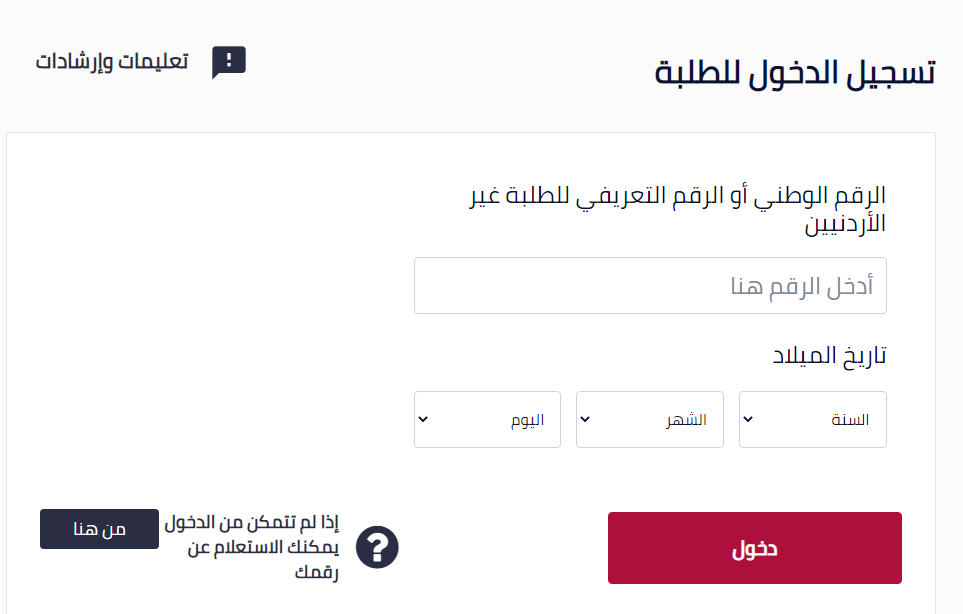Click the تاريخ الميلاد label
Screen dimensions: 963x614
830,356
